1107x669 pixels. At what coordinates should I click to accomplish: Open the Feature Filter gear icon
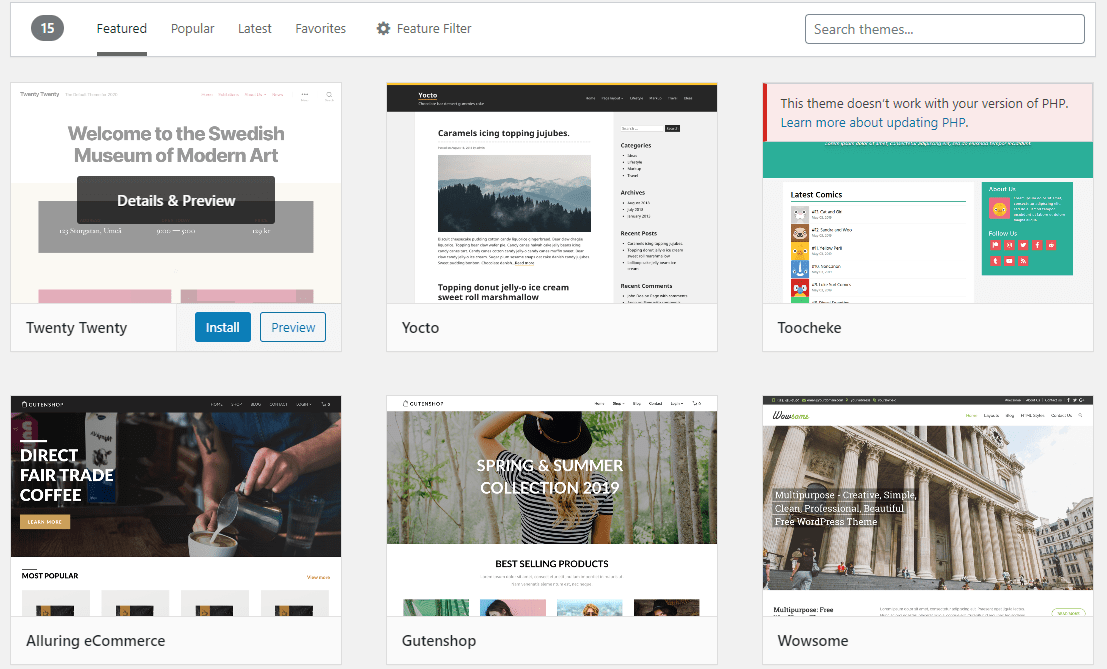(383, 28)
